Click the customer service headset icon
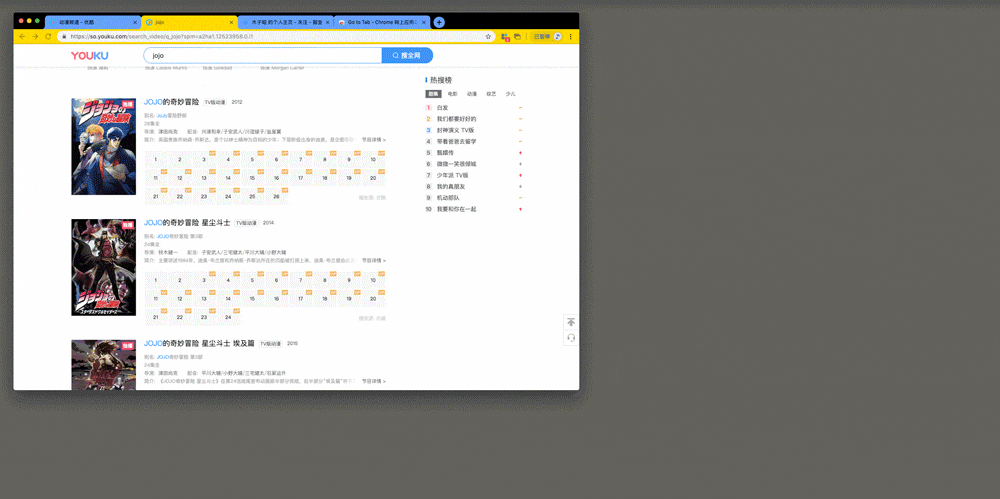 (571, 338)
